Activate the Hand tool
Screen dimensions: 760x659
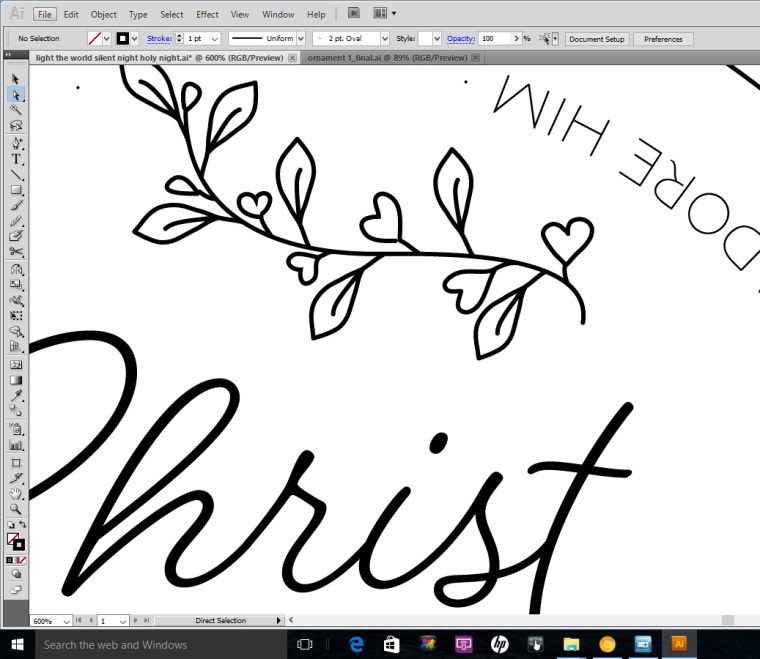pos(16,493)
